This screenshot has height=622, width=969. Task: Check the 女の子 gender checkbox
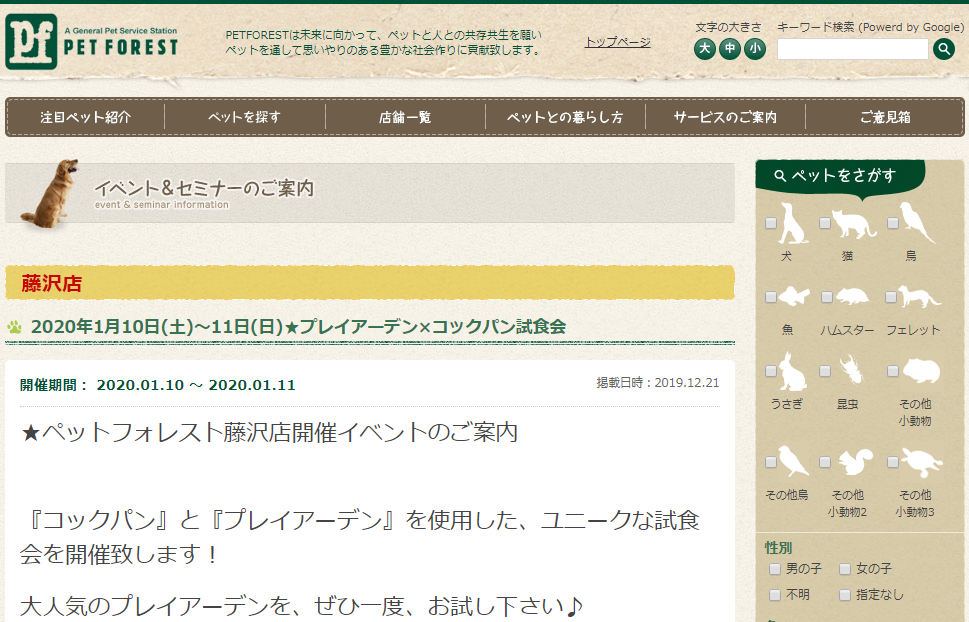tap(845, 569)
